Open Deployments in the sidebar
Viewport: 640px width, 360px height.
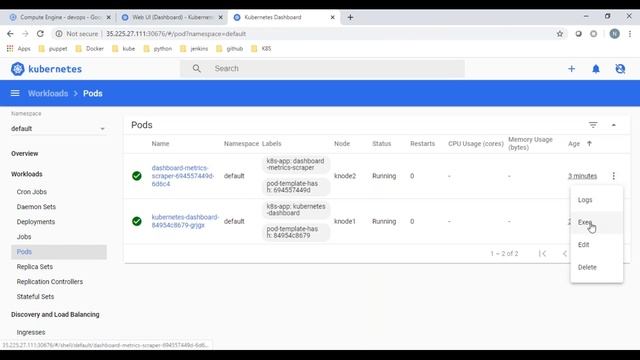pos(36,222)
